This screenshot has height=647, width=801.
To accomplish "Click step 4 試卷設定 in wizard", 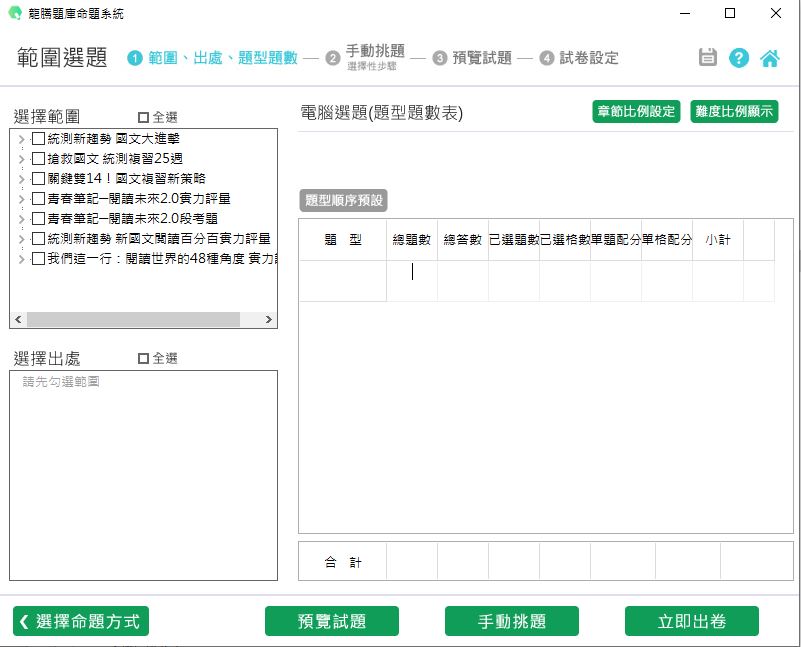I will click(x=588, y=58).
